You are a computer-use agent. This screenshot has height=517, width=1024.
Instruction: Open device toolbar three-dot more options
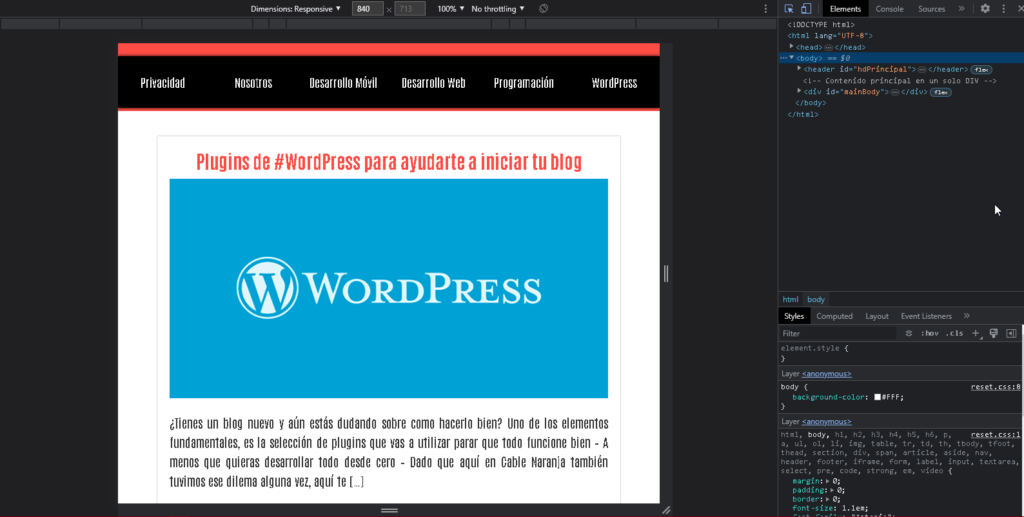(765, 8)
